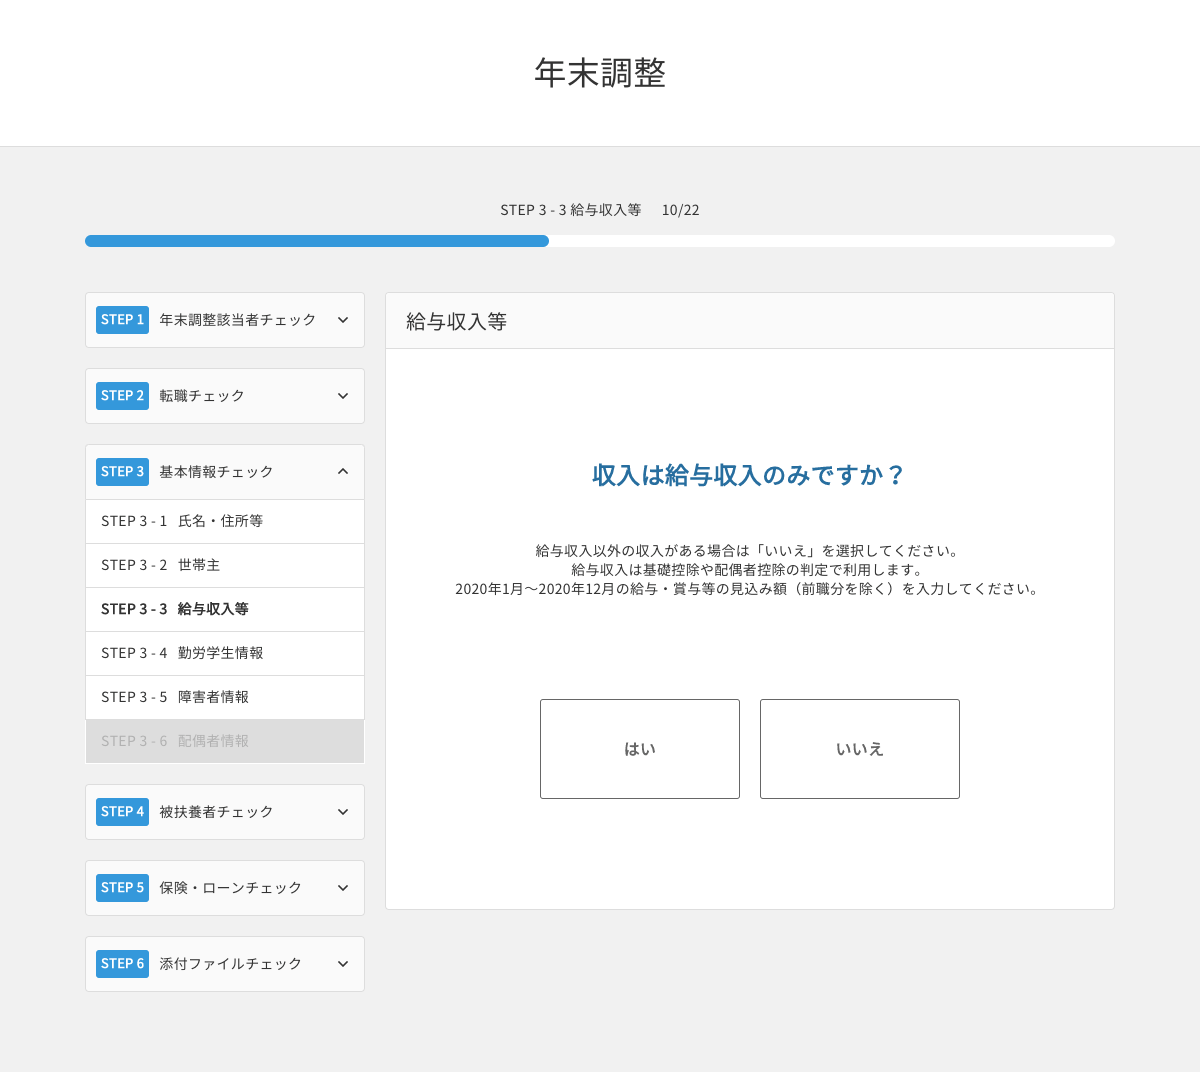The width and height of the screenshot is (1200, 1072).
Task: Open STEP 3-2 世帯主
Action: pos(225,566)
